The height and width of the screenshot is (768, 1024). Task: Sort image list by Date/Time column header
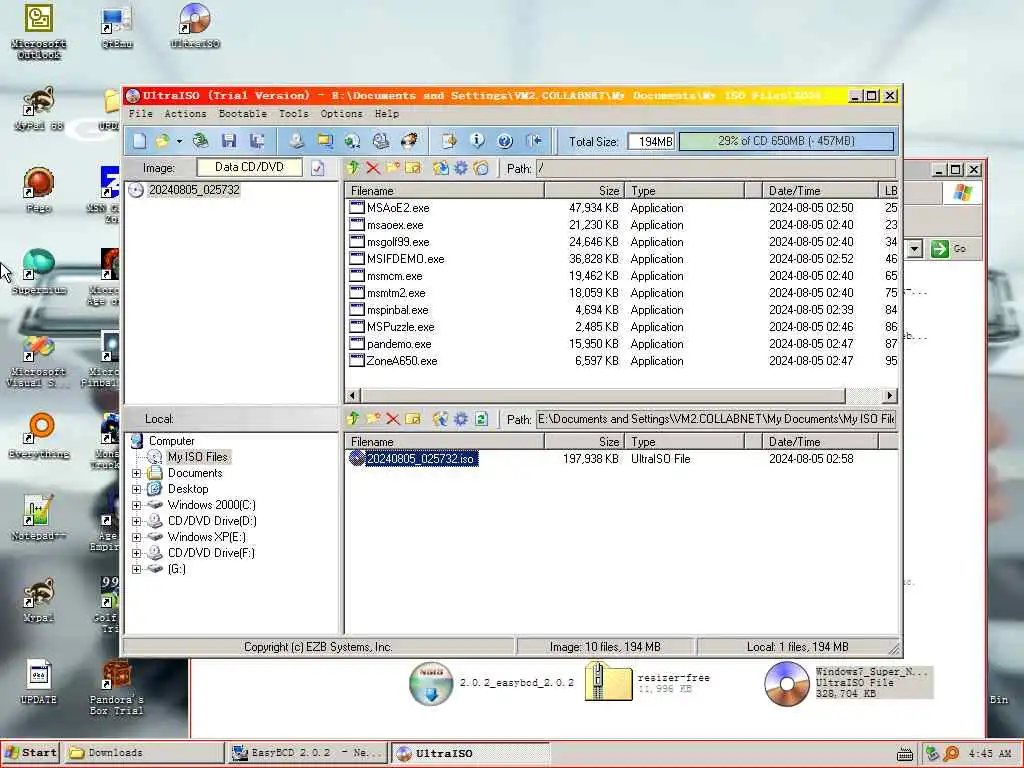coord(820,191)
